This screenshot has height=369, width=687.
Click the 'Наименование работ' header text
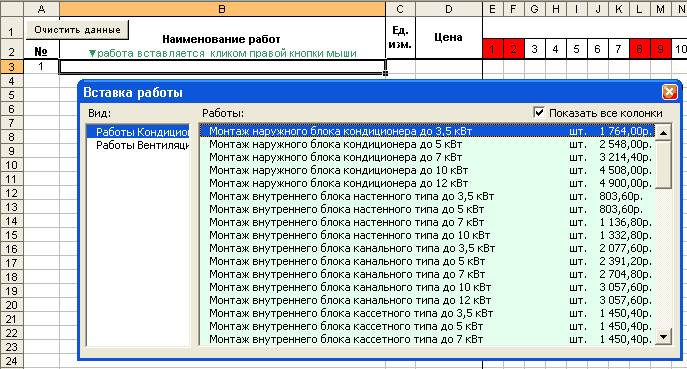[221, 39]
